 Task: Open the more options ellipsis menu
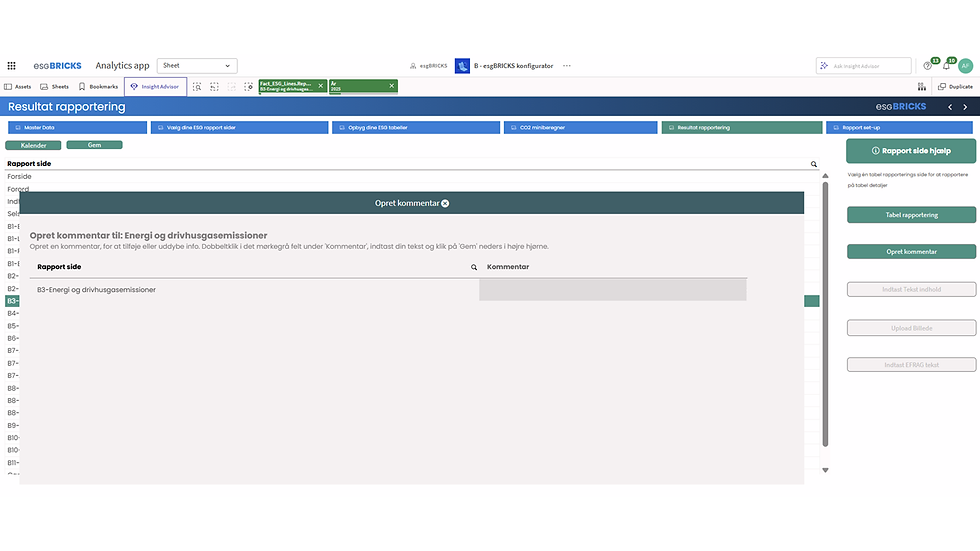coord(567,66)
